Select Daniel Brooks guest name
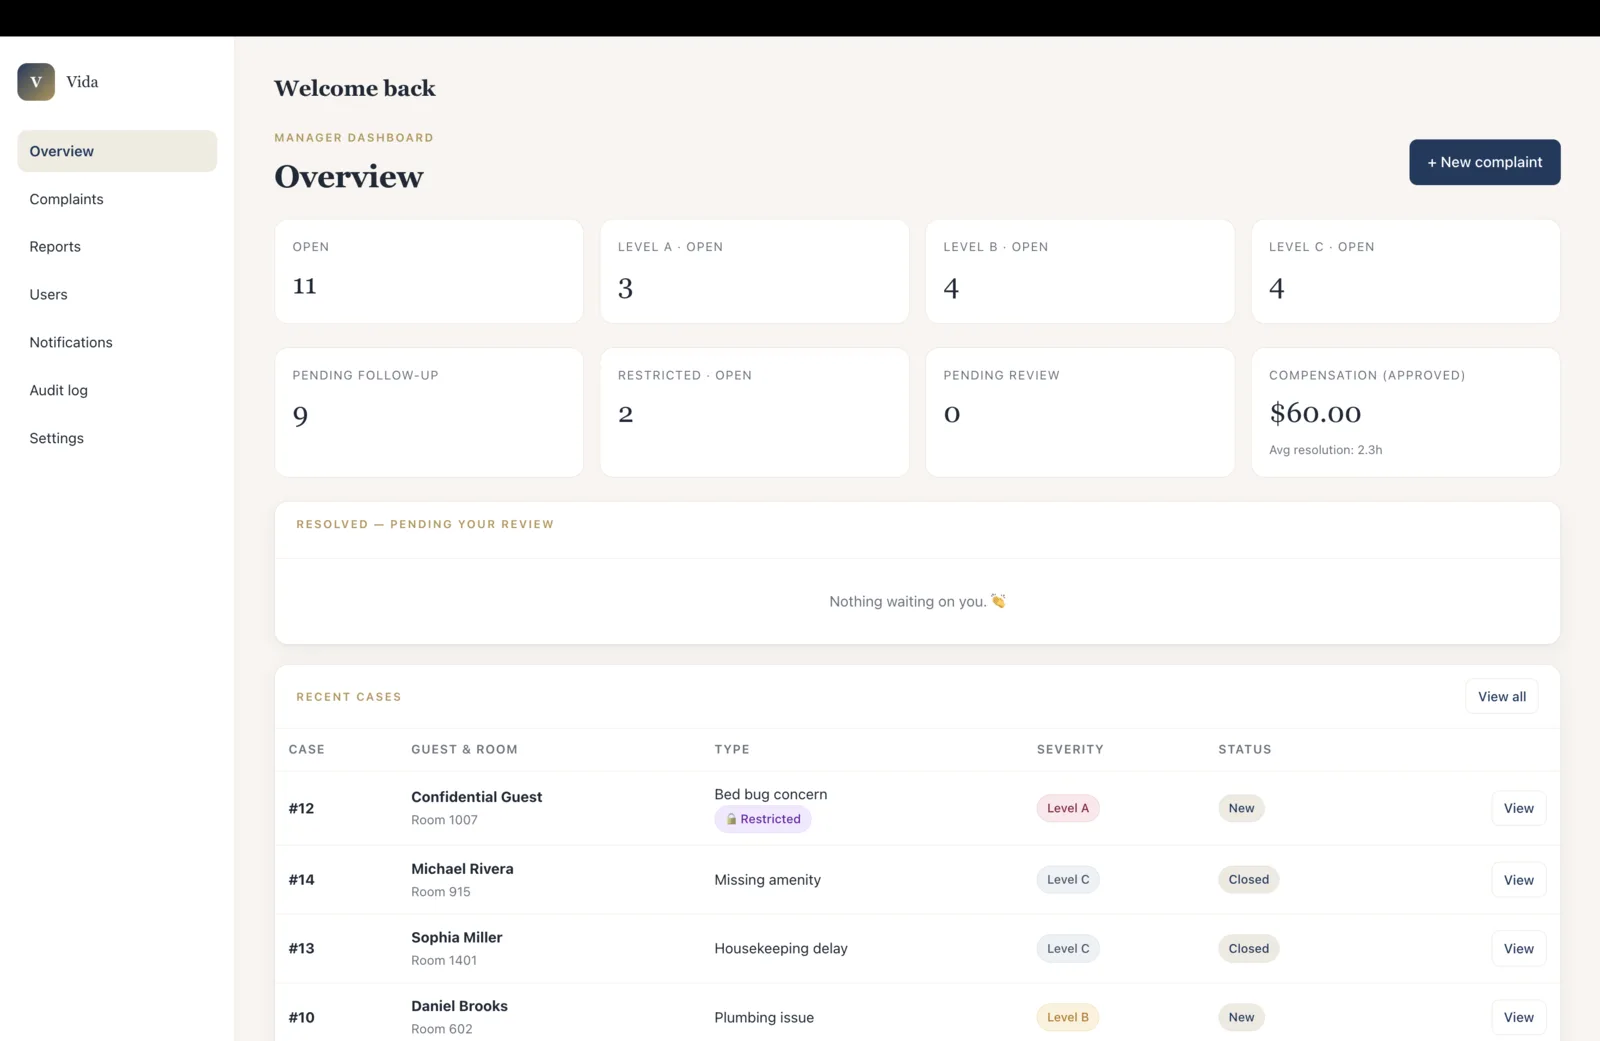 [459, 1006]
